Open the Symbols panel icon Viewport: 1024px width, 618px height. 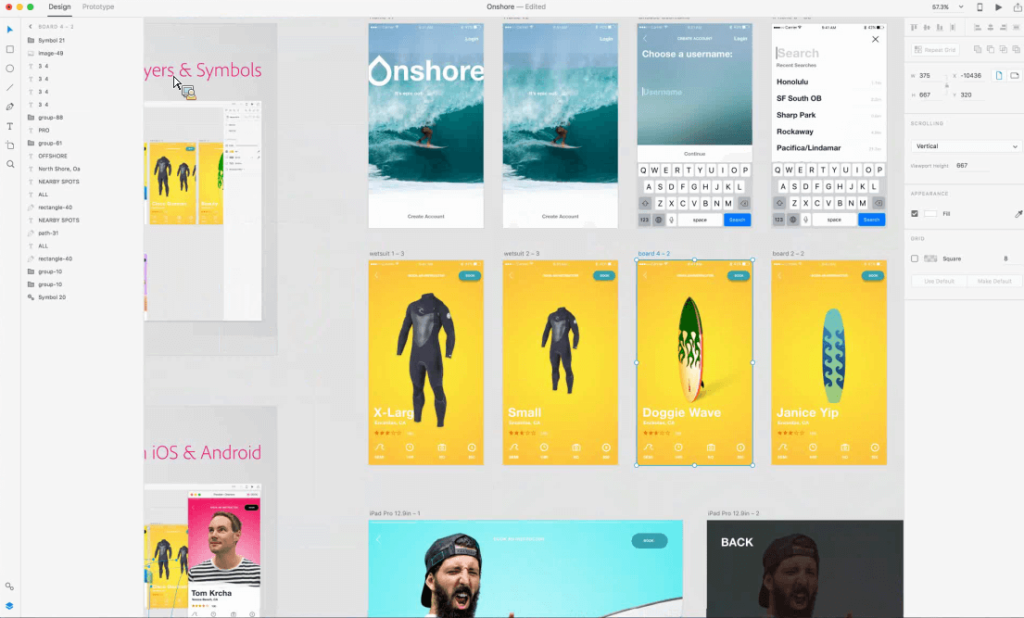tap(10, 587)
